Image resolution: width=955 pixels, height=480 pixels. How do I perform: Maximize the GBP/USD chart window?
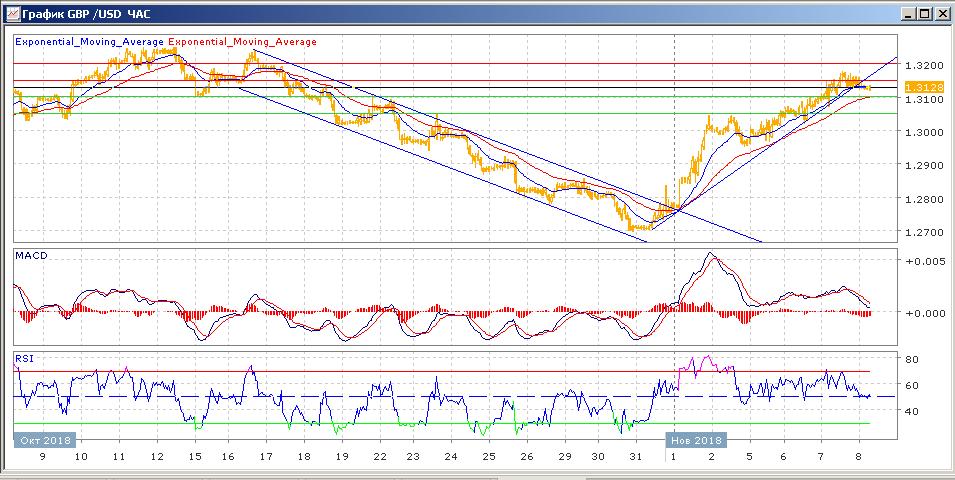pos(924,13)
